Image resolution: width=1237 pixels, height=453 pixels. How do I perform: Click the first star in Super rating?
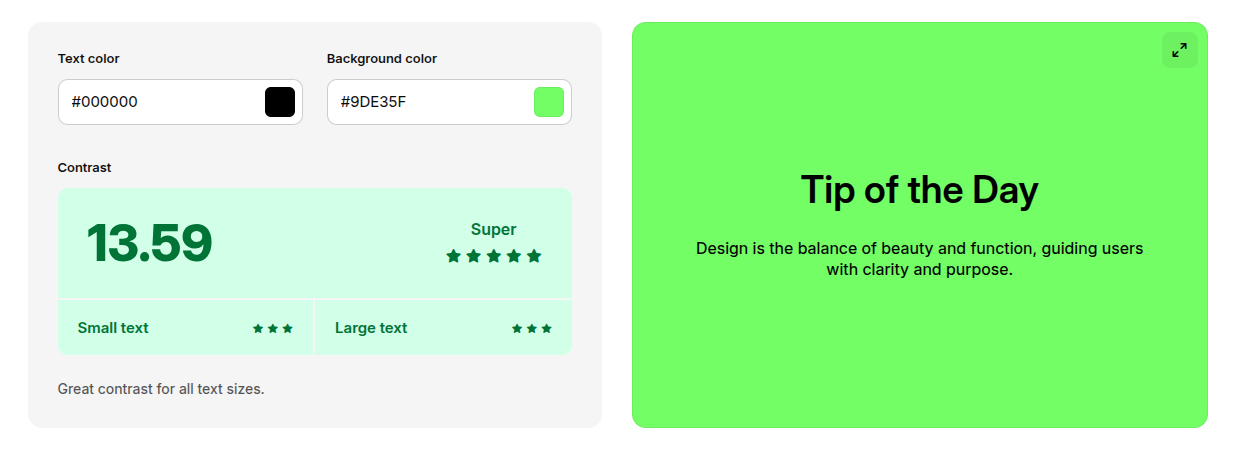pos(453,256)
